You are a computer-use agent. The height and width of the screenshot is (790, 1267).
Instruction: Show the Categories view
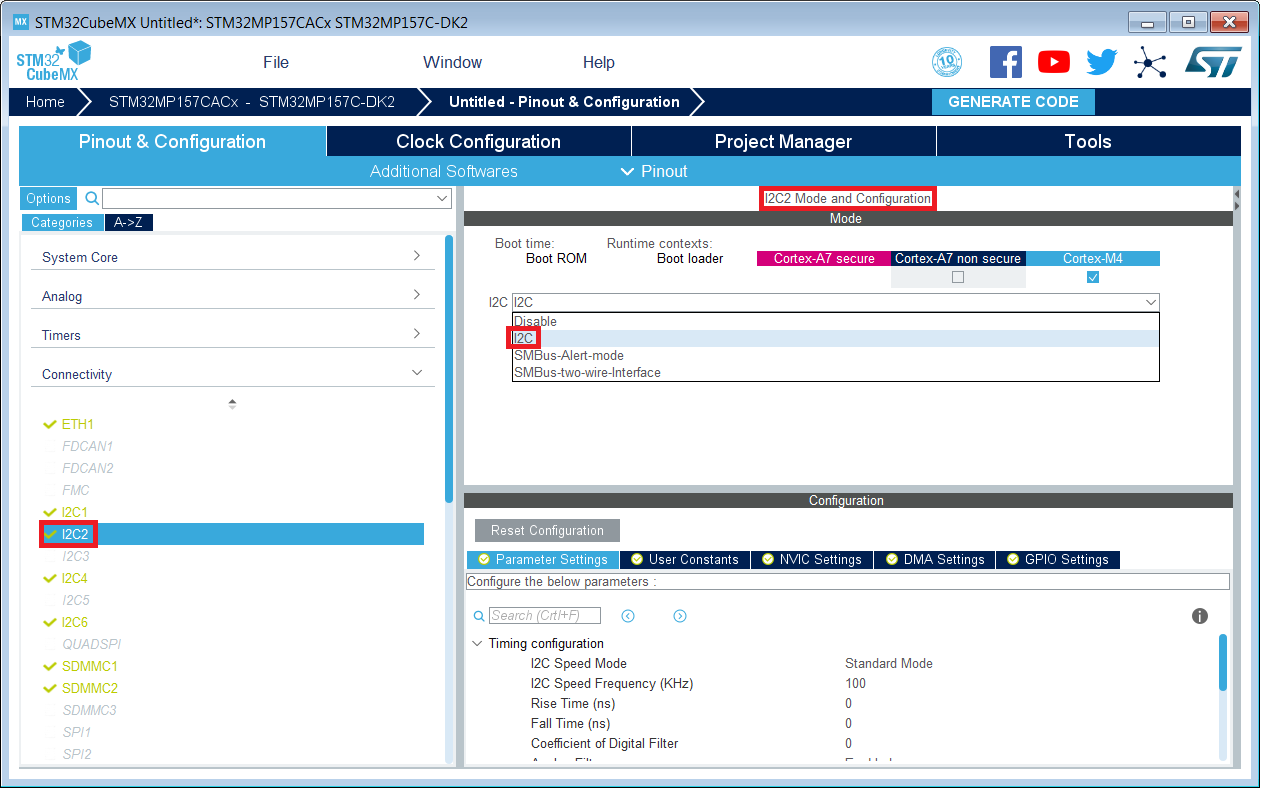tap(61, 223)
